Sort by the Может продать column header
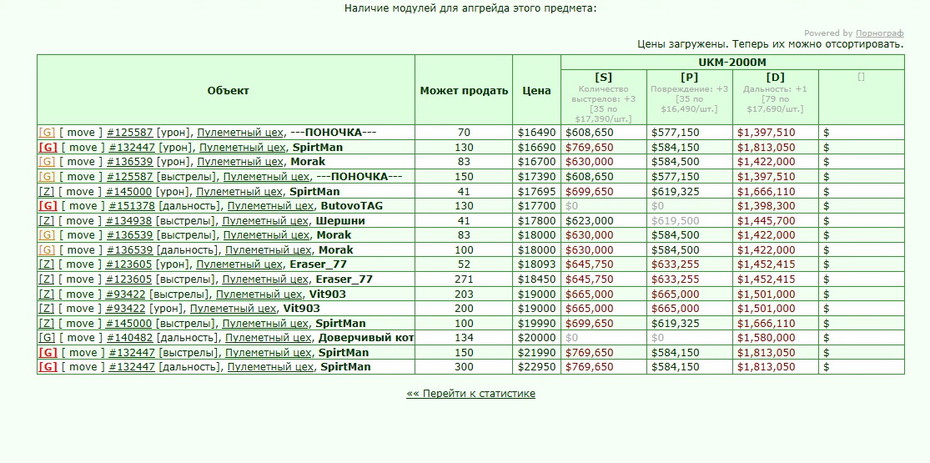 (x=464, y=91)
